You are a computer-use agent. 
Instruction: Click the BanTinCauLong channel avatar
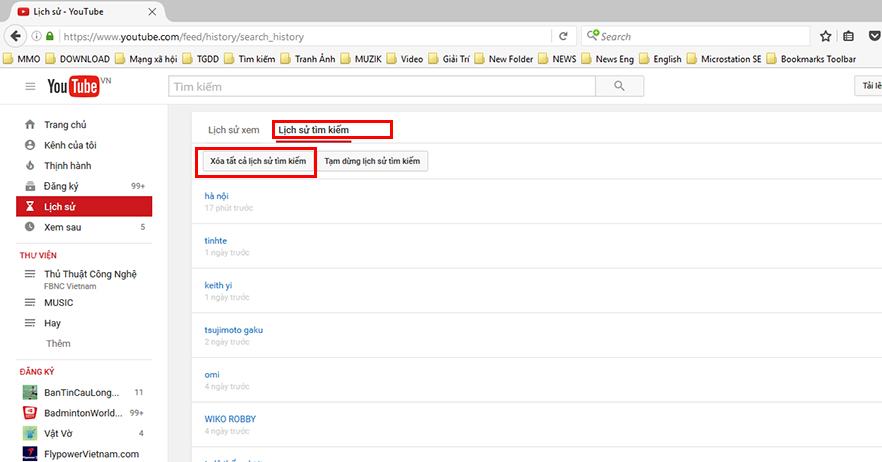30,392
